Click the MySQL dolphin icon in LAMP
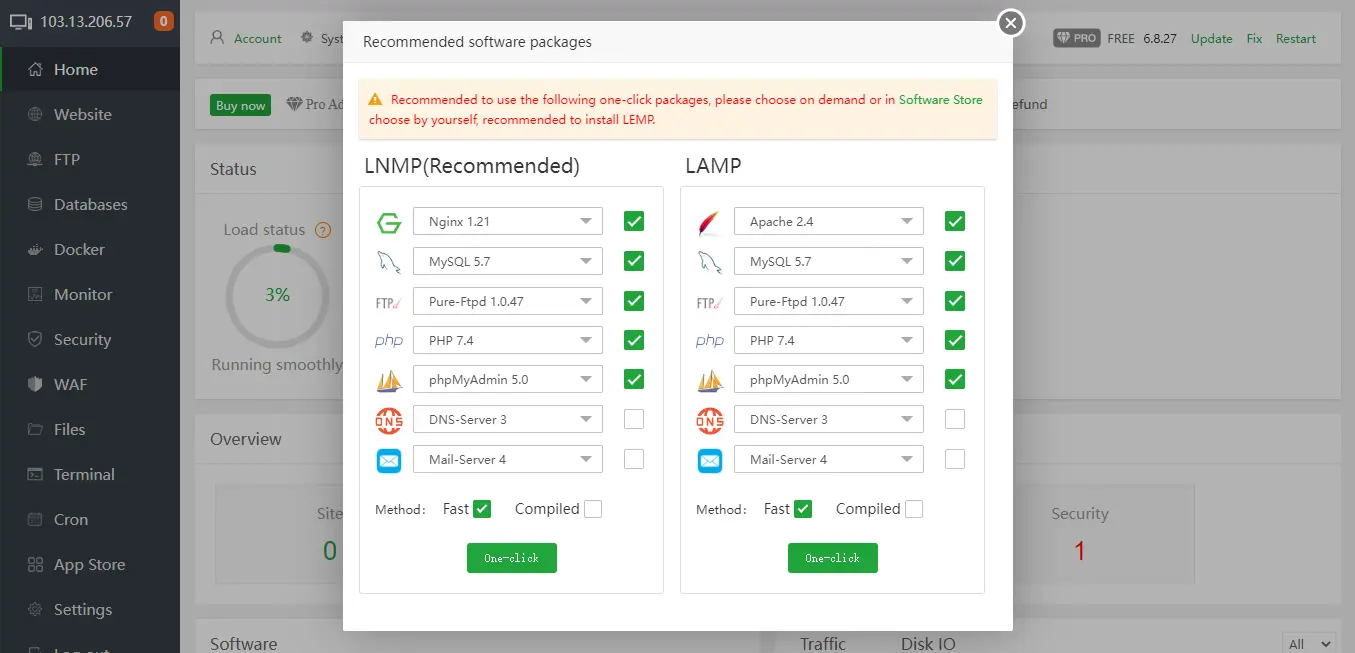The image size is (1355, 653). coord(710,262)
